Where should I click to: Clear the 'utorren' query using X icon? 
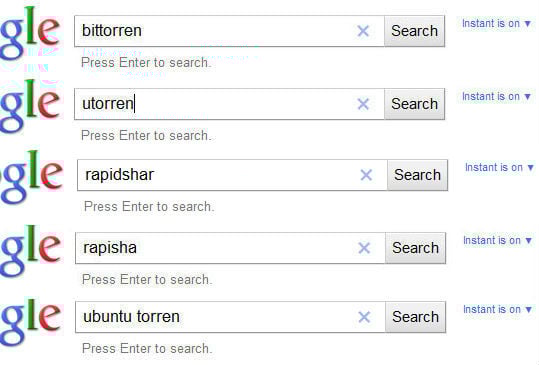click(363, 104)
